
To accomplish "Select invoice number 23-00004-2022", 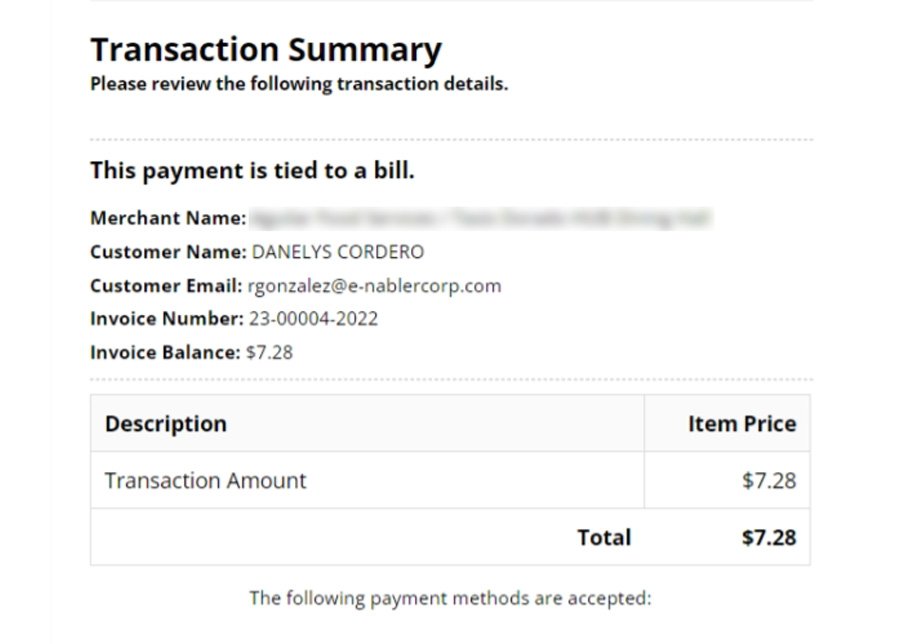I will (313, 319).
